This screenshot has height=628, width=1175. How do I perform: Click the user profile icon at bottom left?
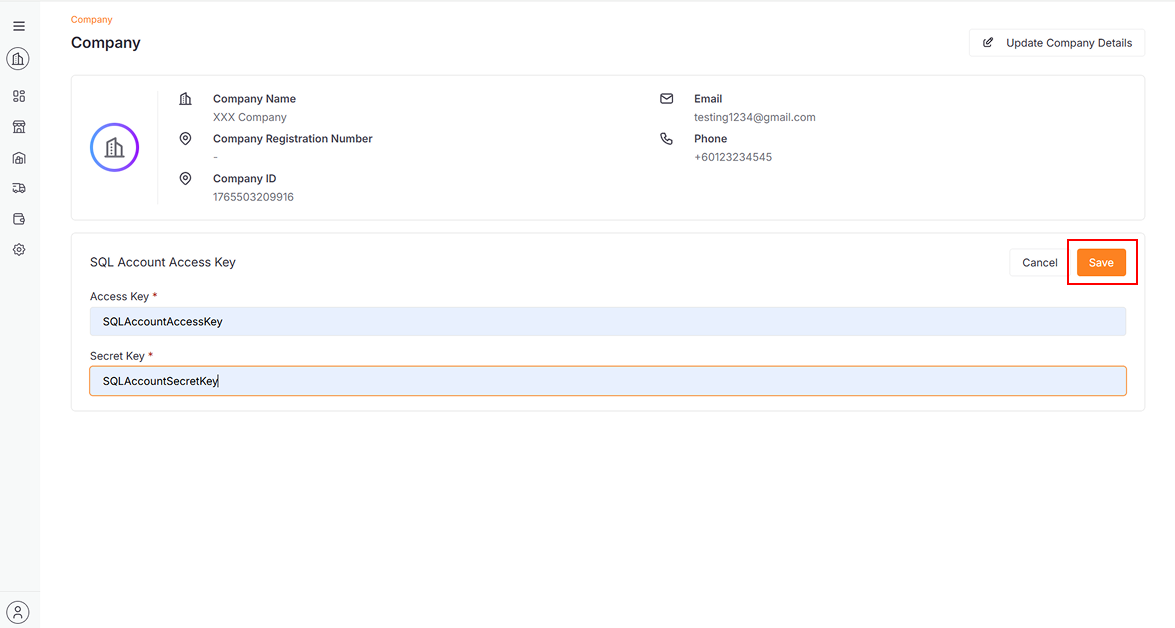[x=18, y=611]
